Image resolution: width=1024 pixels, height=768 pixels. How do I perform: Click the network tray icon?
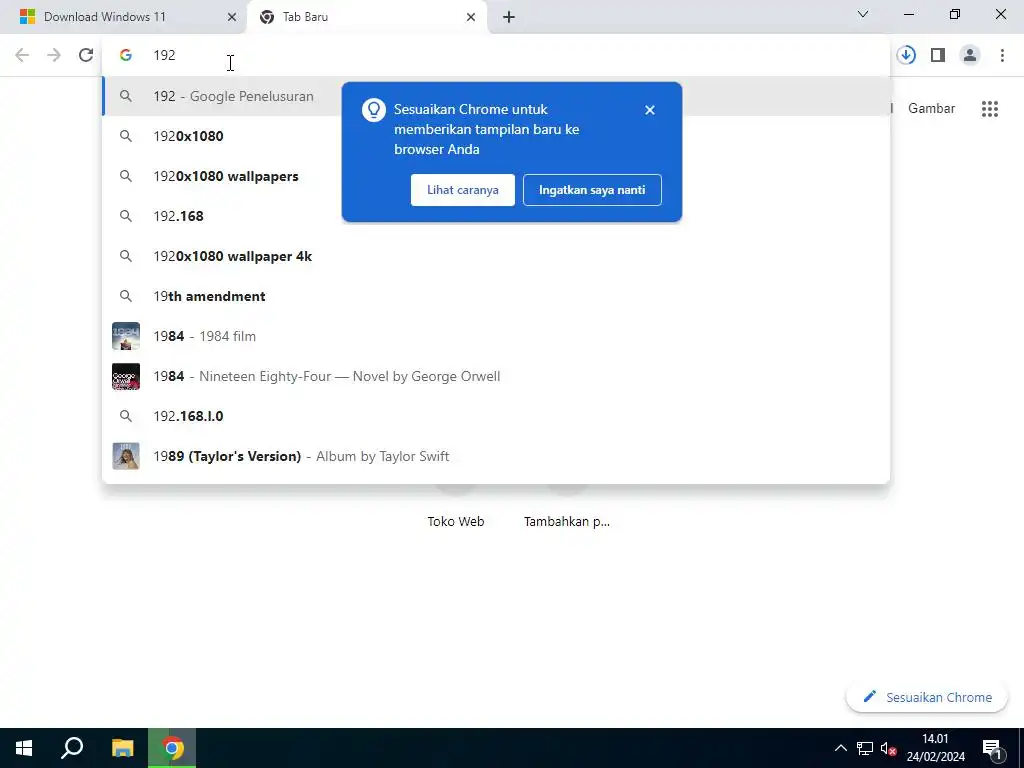[865, 748]
